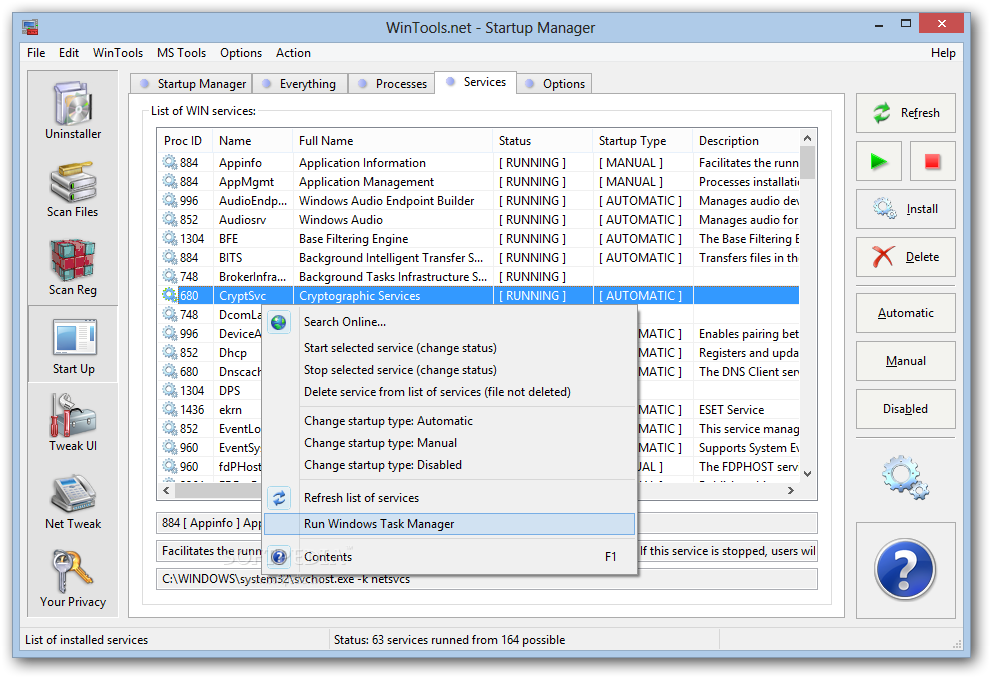Open the Scan Reg tool

click(73, 267)
